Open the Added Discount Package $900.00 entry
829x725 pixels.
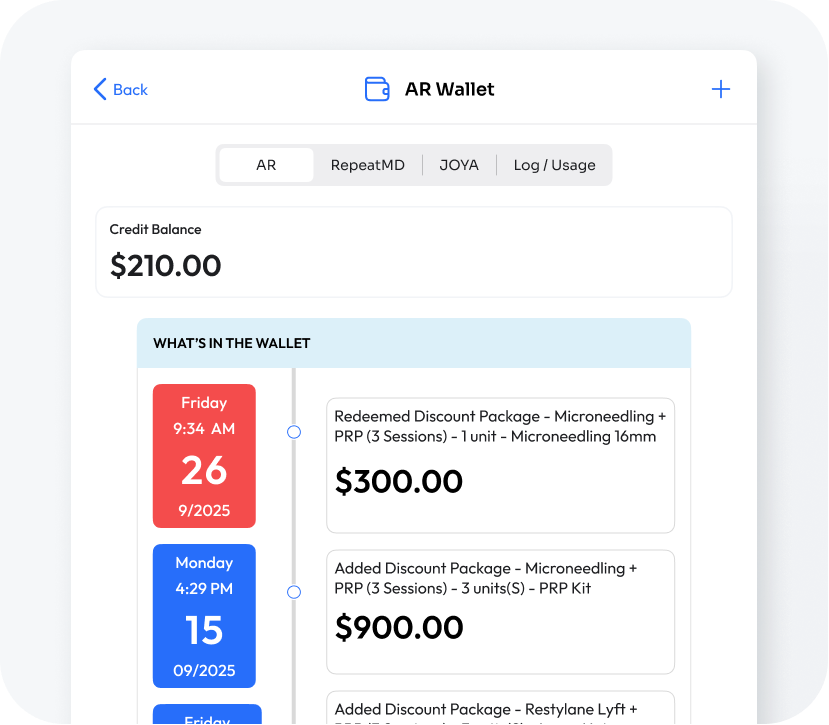[x=500, y=611]
